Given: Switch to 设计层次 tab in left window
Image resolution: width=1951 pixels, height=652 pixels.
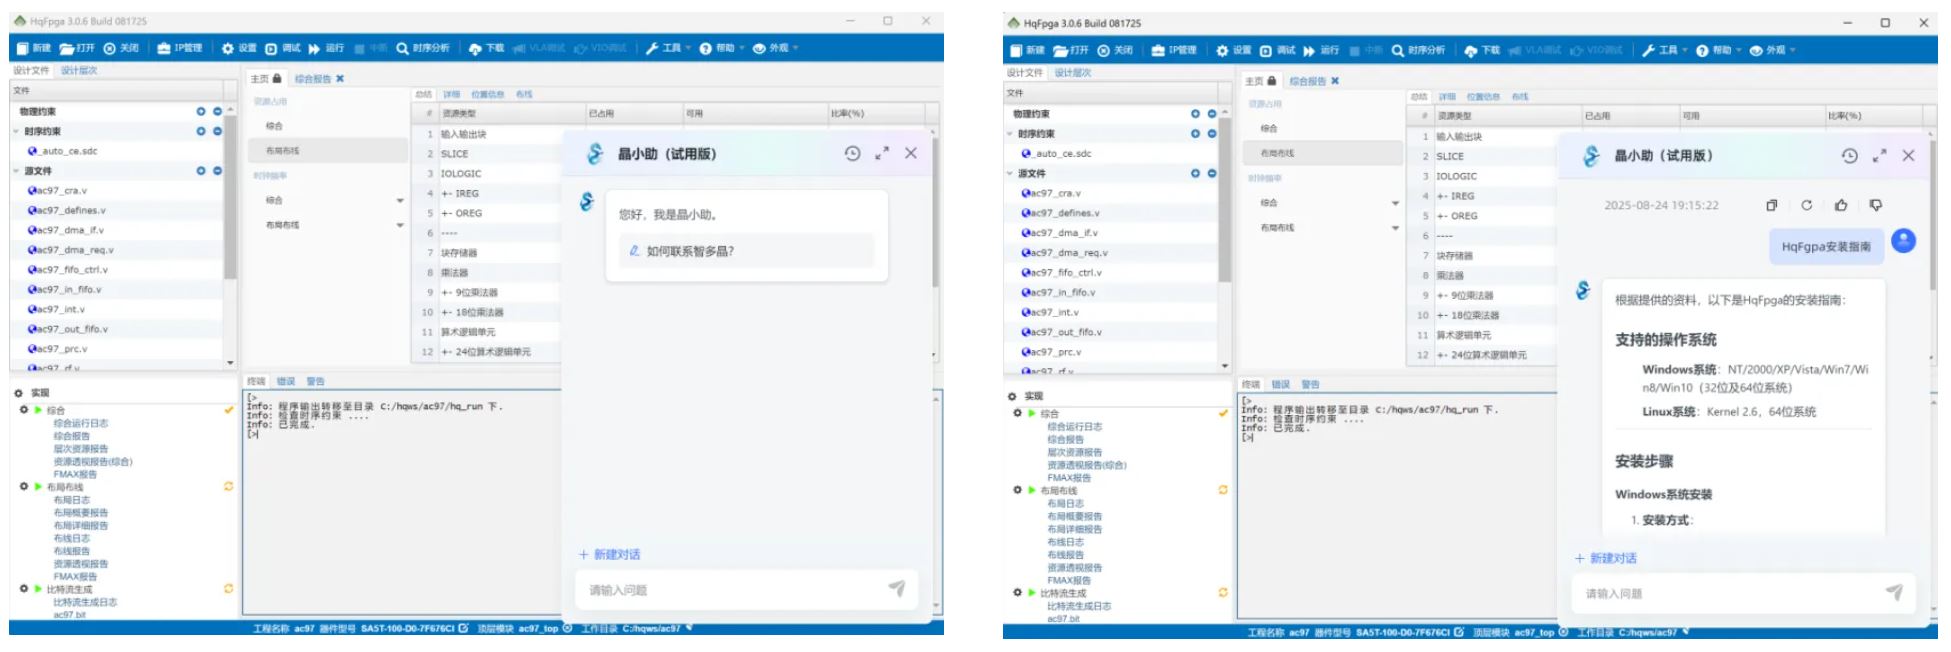Looking at the screenshot, I should point(79,71).
